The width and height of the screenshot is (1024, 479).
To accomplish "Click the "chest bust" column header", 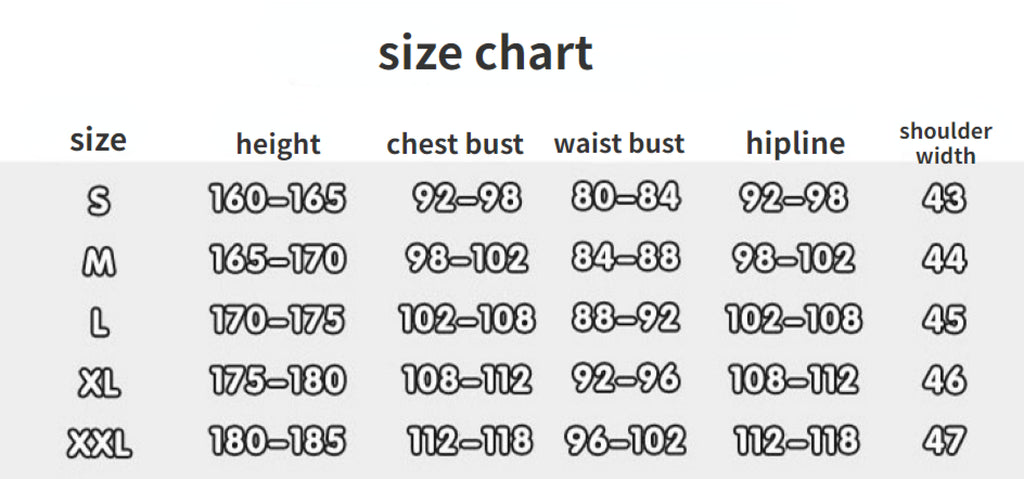I will point(455,144).
